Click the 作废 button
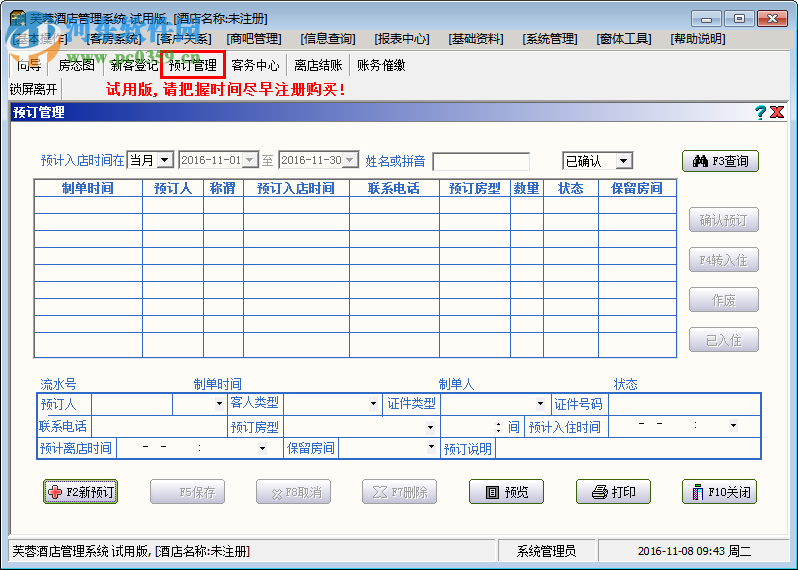The height and width of the screenshot is (570, 798). pos(724,300)
